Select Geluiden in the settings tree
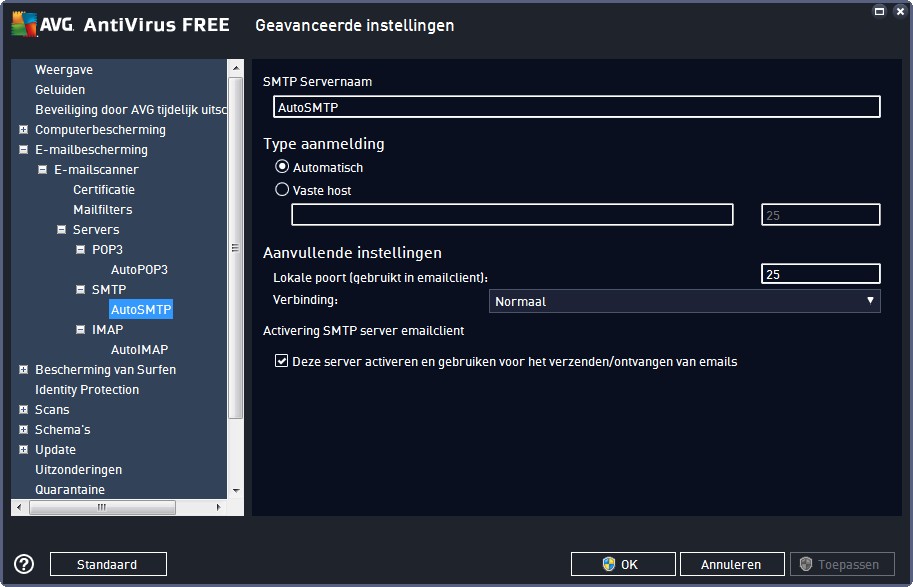 (60, 89)
